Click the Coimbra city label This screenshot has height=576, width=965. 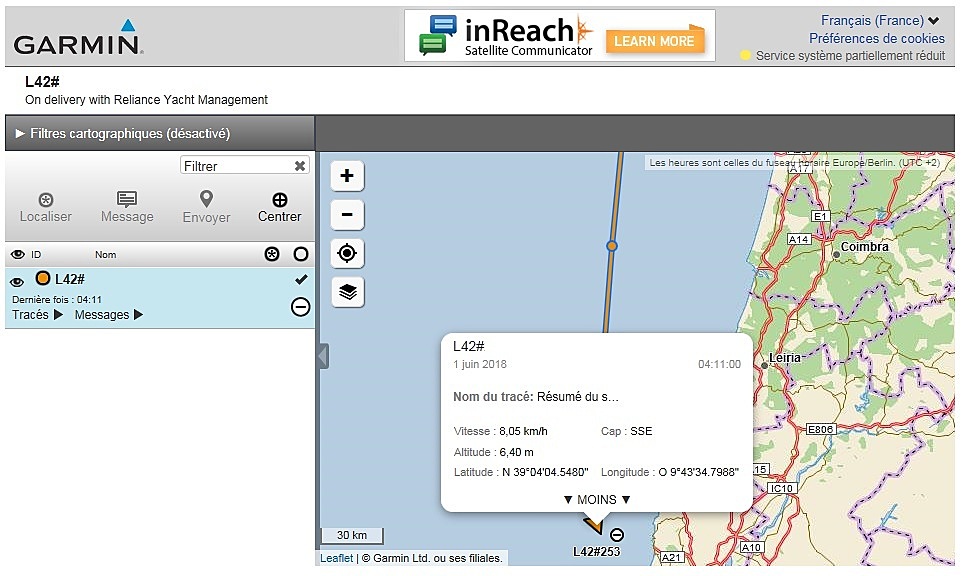coord(864,247)
